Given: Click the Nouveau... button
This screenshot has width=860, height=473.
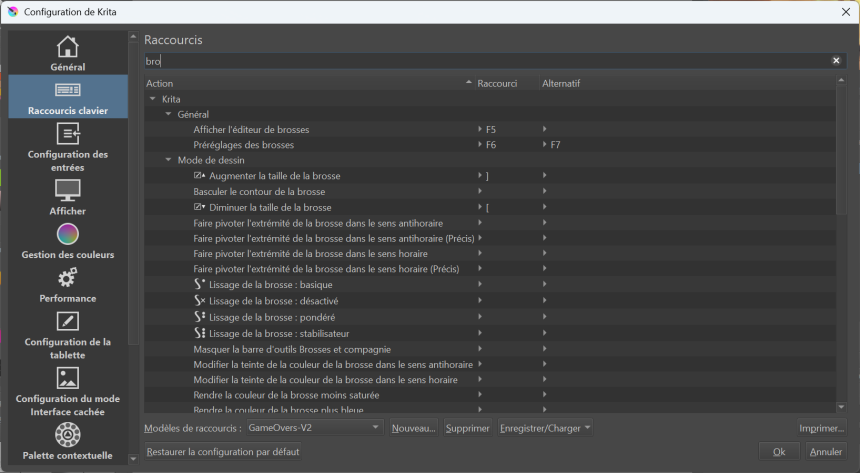Looking at the screenshot, I should [413, 428].
